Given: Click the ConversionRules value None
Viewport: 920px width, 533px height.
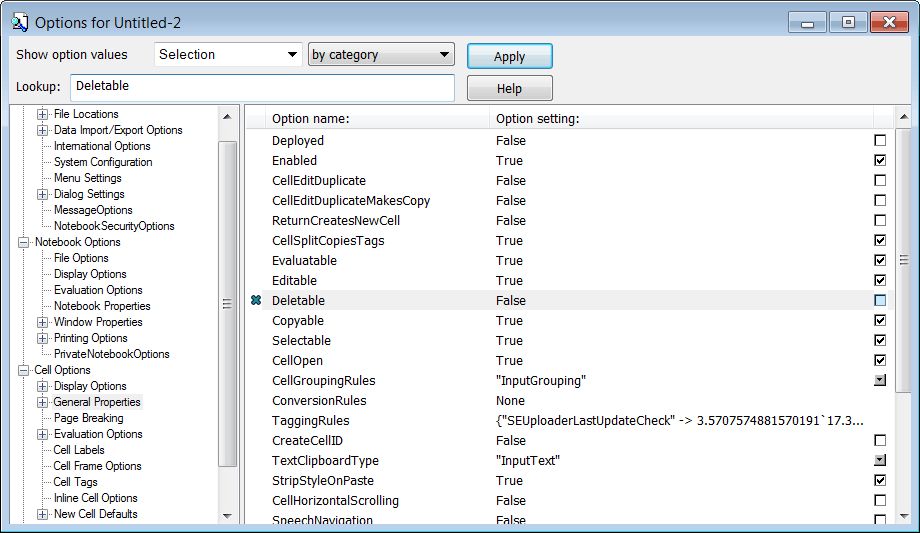Looking at the screenshot, I should pos(510,400).
